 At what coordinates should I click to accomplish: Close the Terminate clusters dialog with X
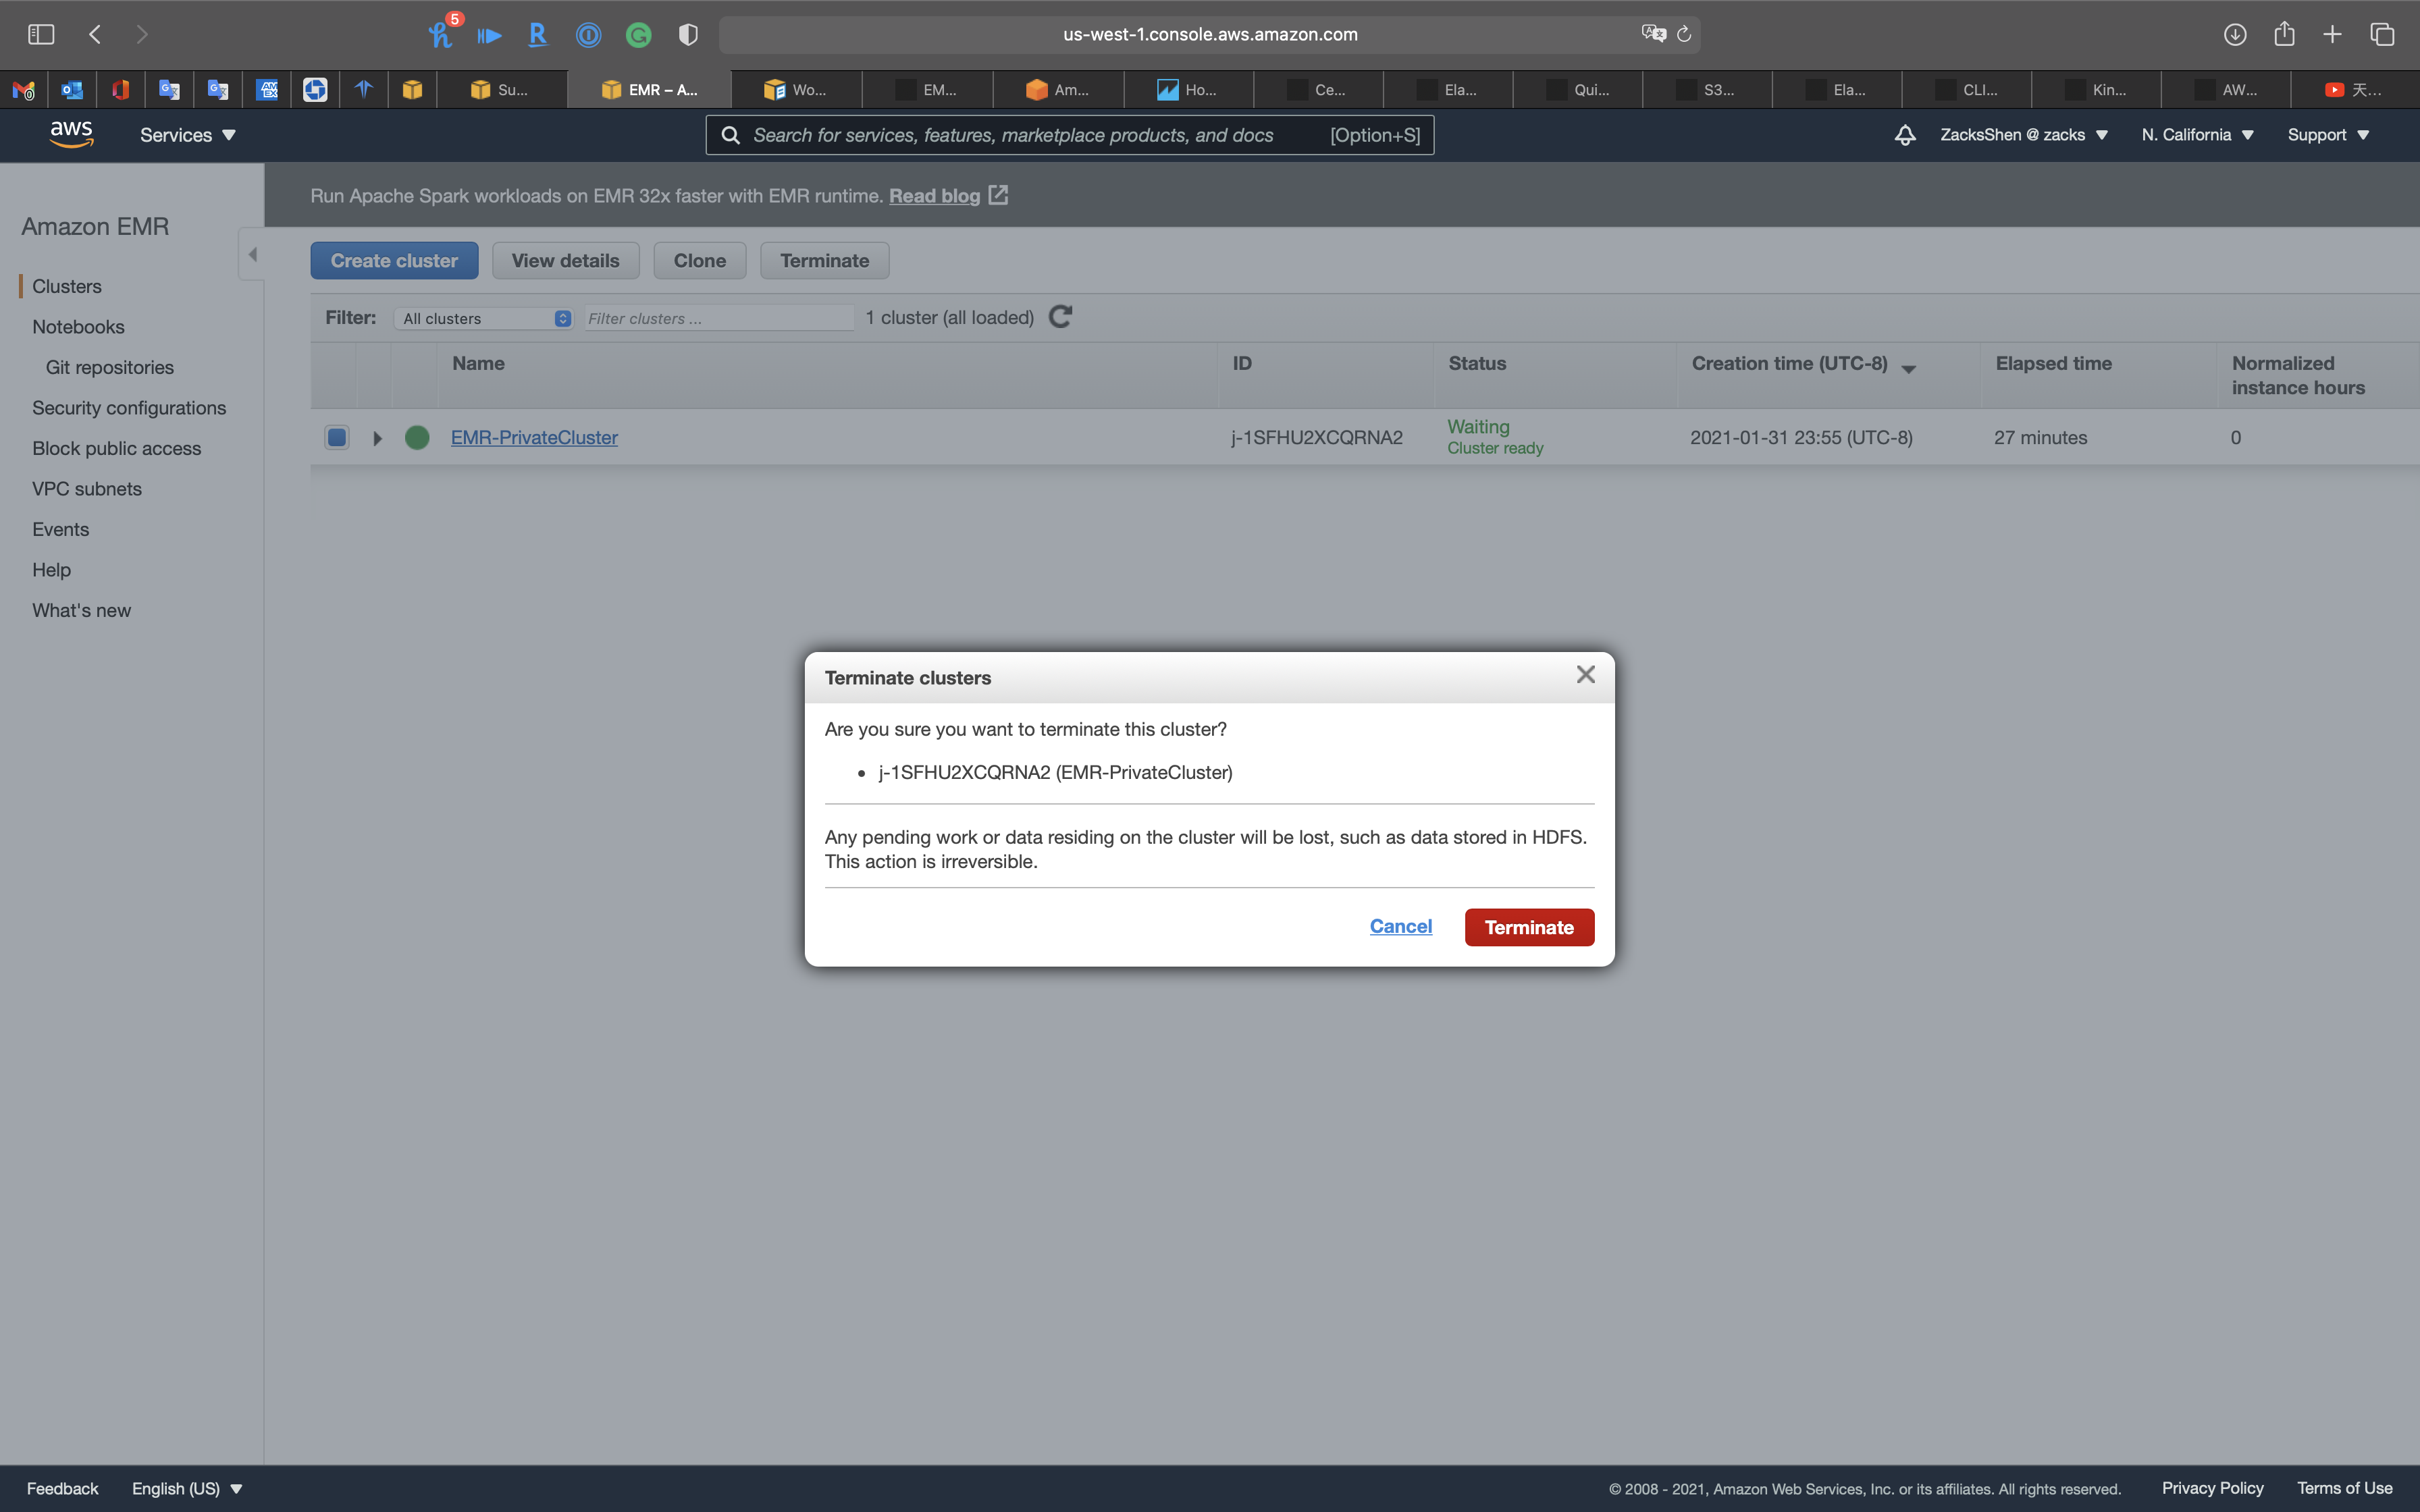1585,675
